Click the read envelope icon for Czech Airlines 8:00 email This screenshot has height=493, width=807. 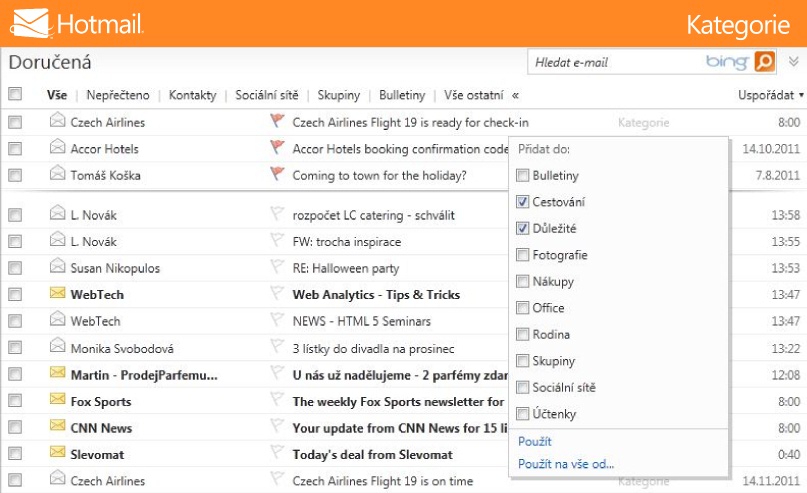point(58,120)
